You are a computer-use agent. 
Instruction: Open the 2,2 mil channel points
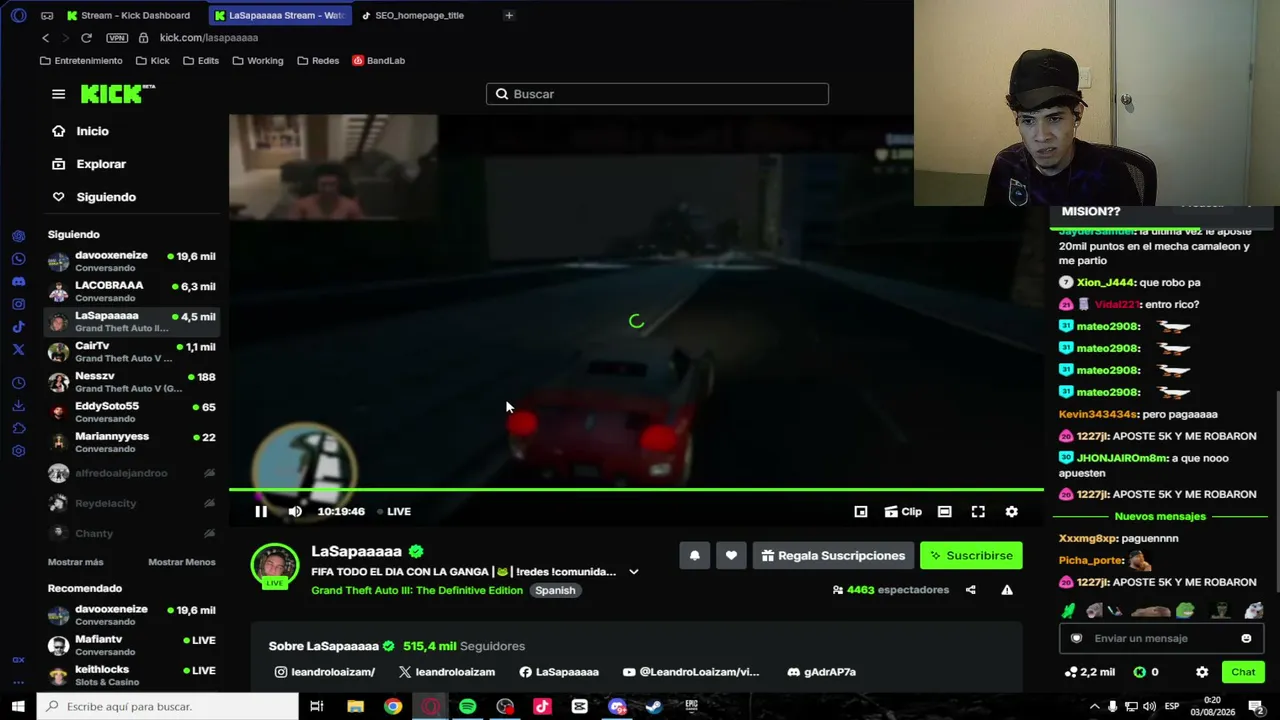(1090, 672)
